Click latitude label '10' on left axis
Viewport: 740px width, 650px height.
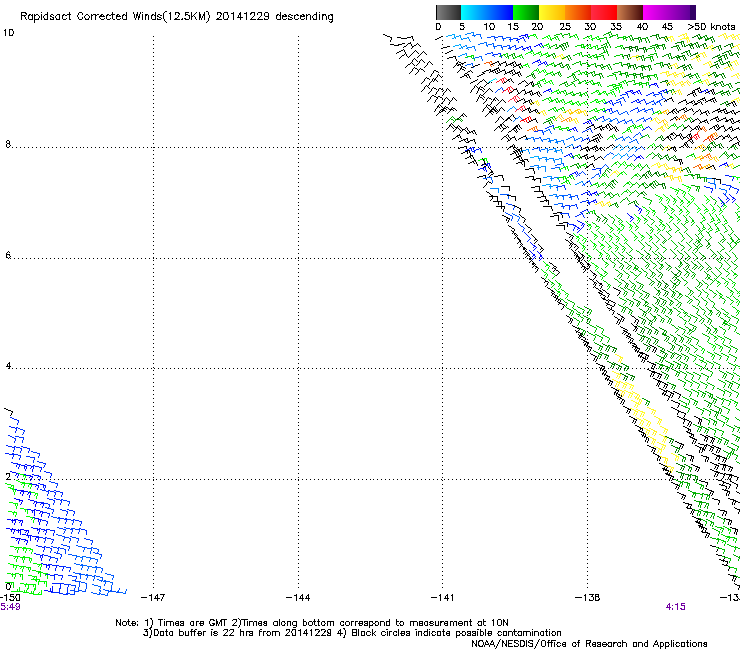pos(8,33)
